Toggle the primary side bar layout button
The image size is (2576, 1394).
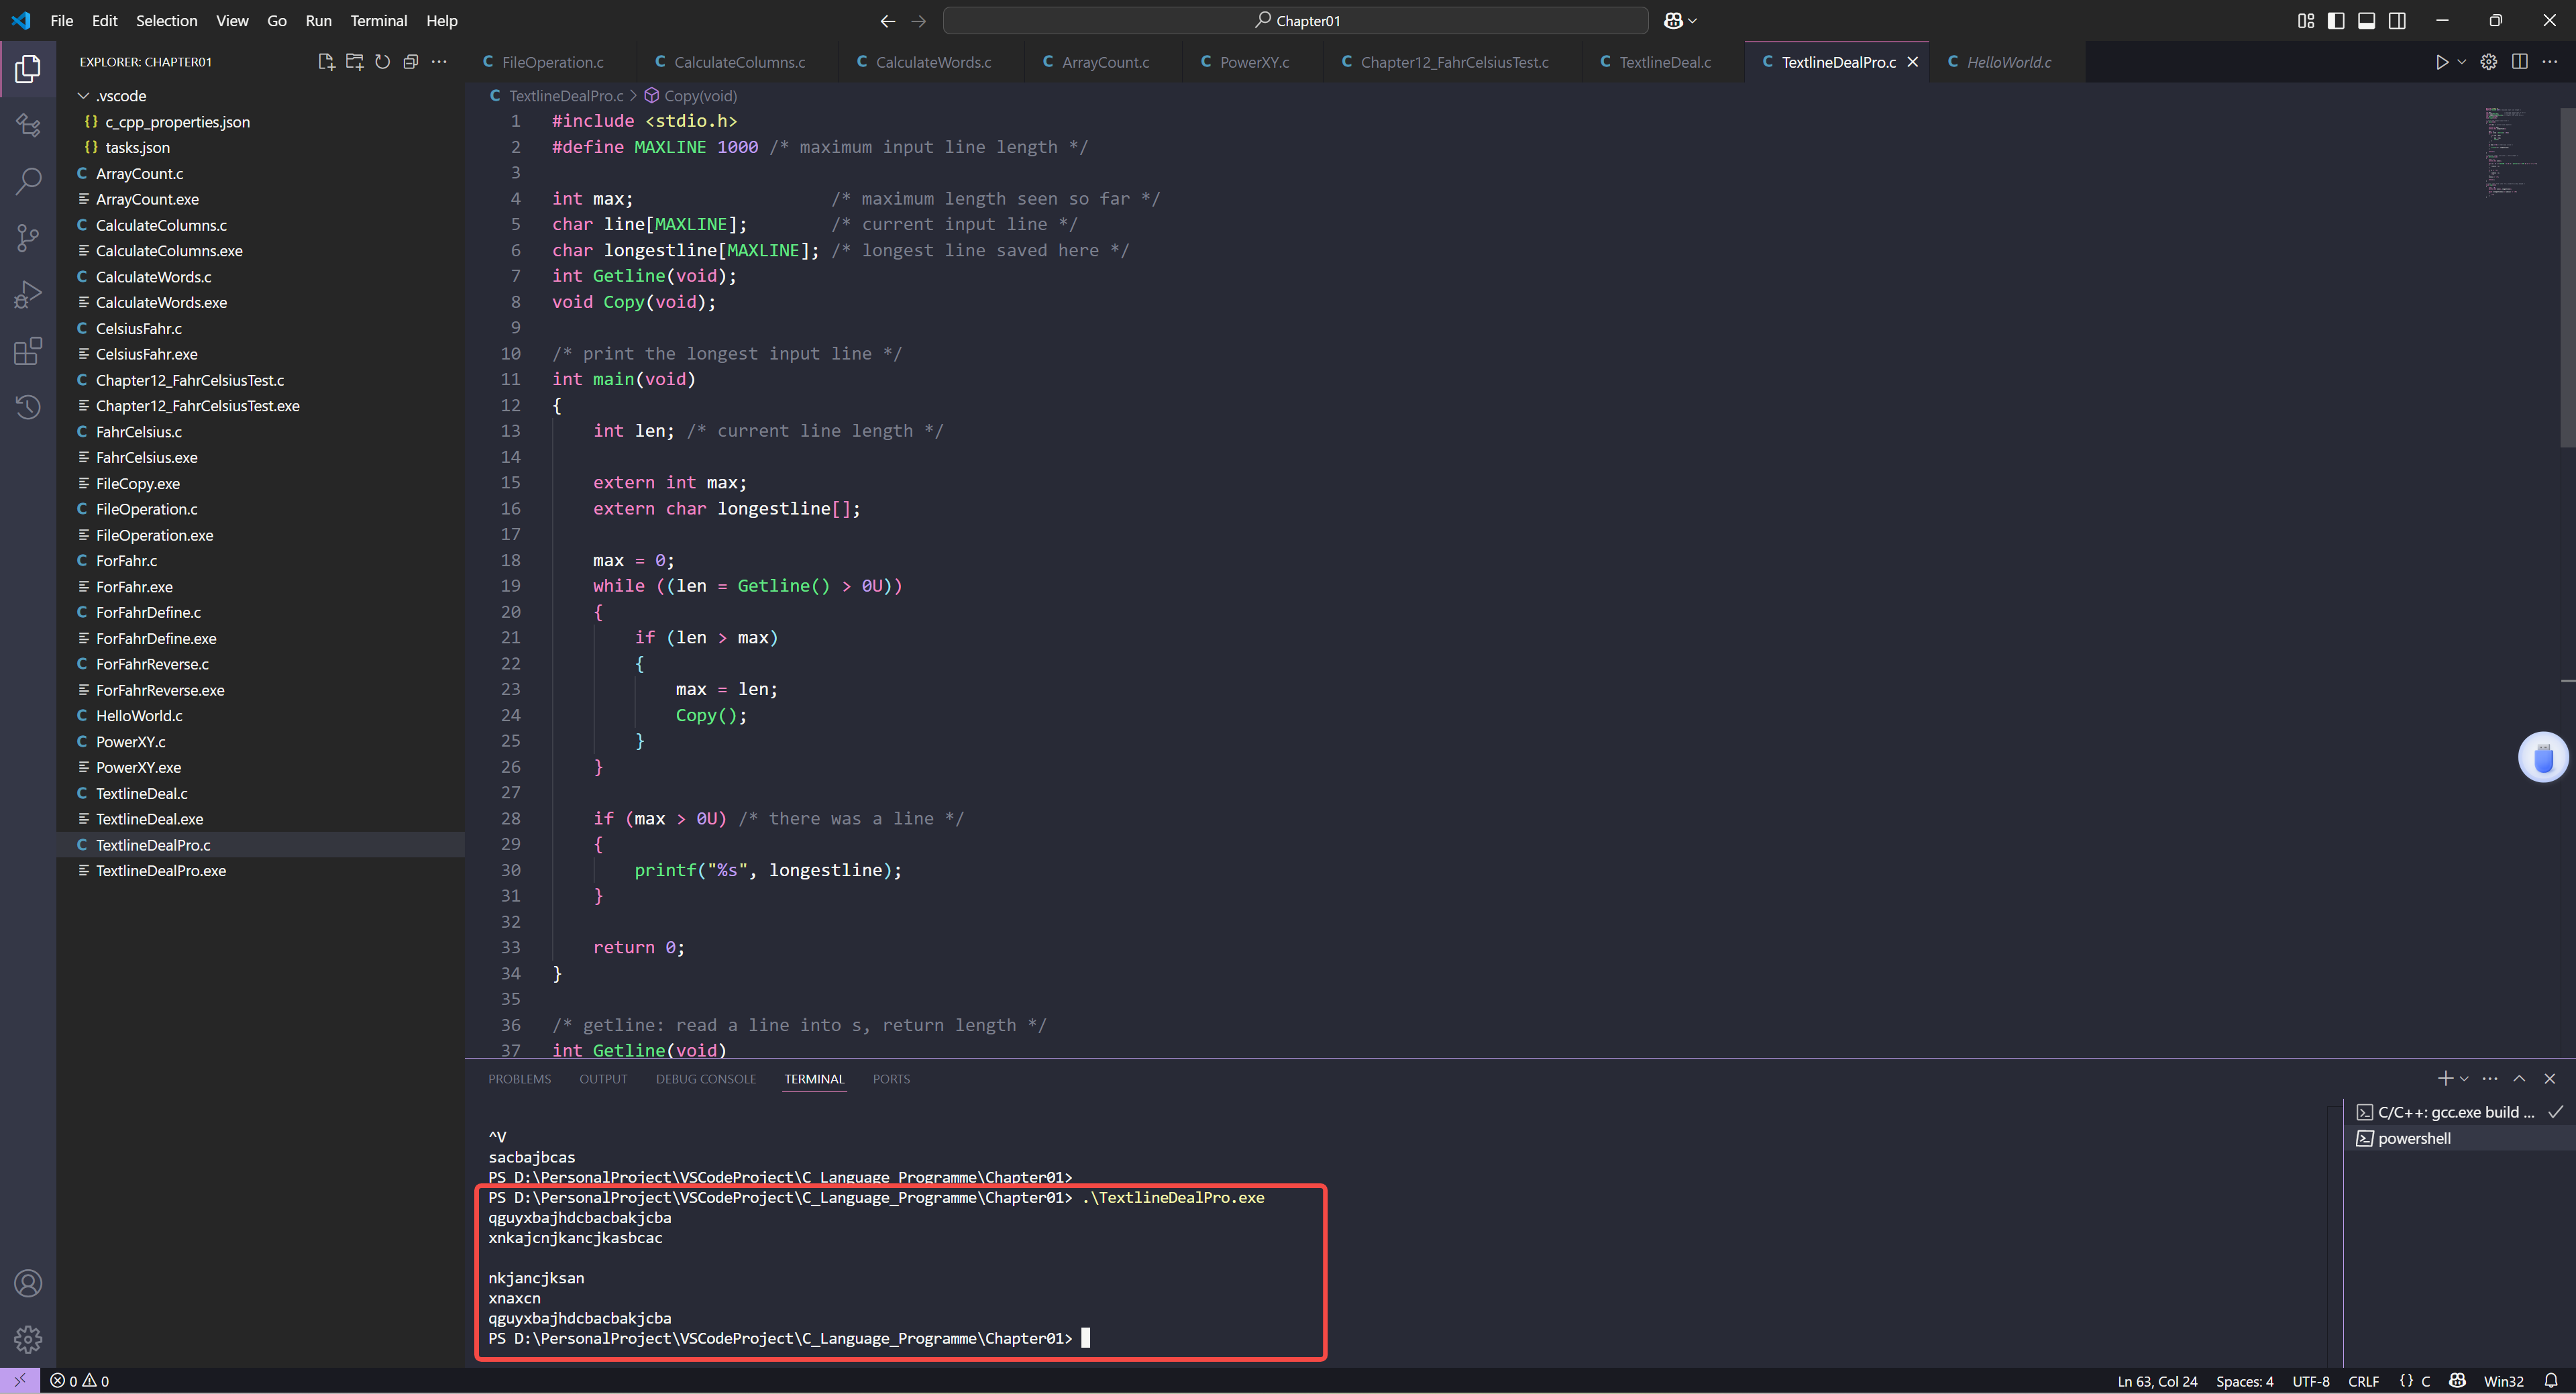tap(2336, 21)
